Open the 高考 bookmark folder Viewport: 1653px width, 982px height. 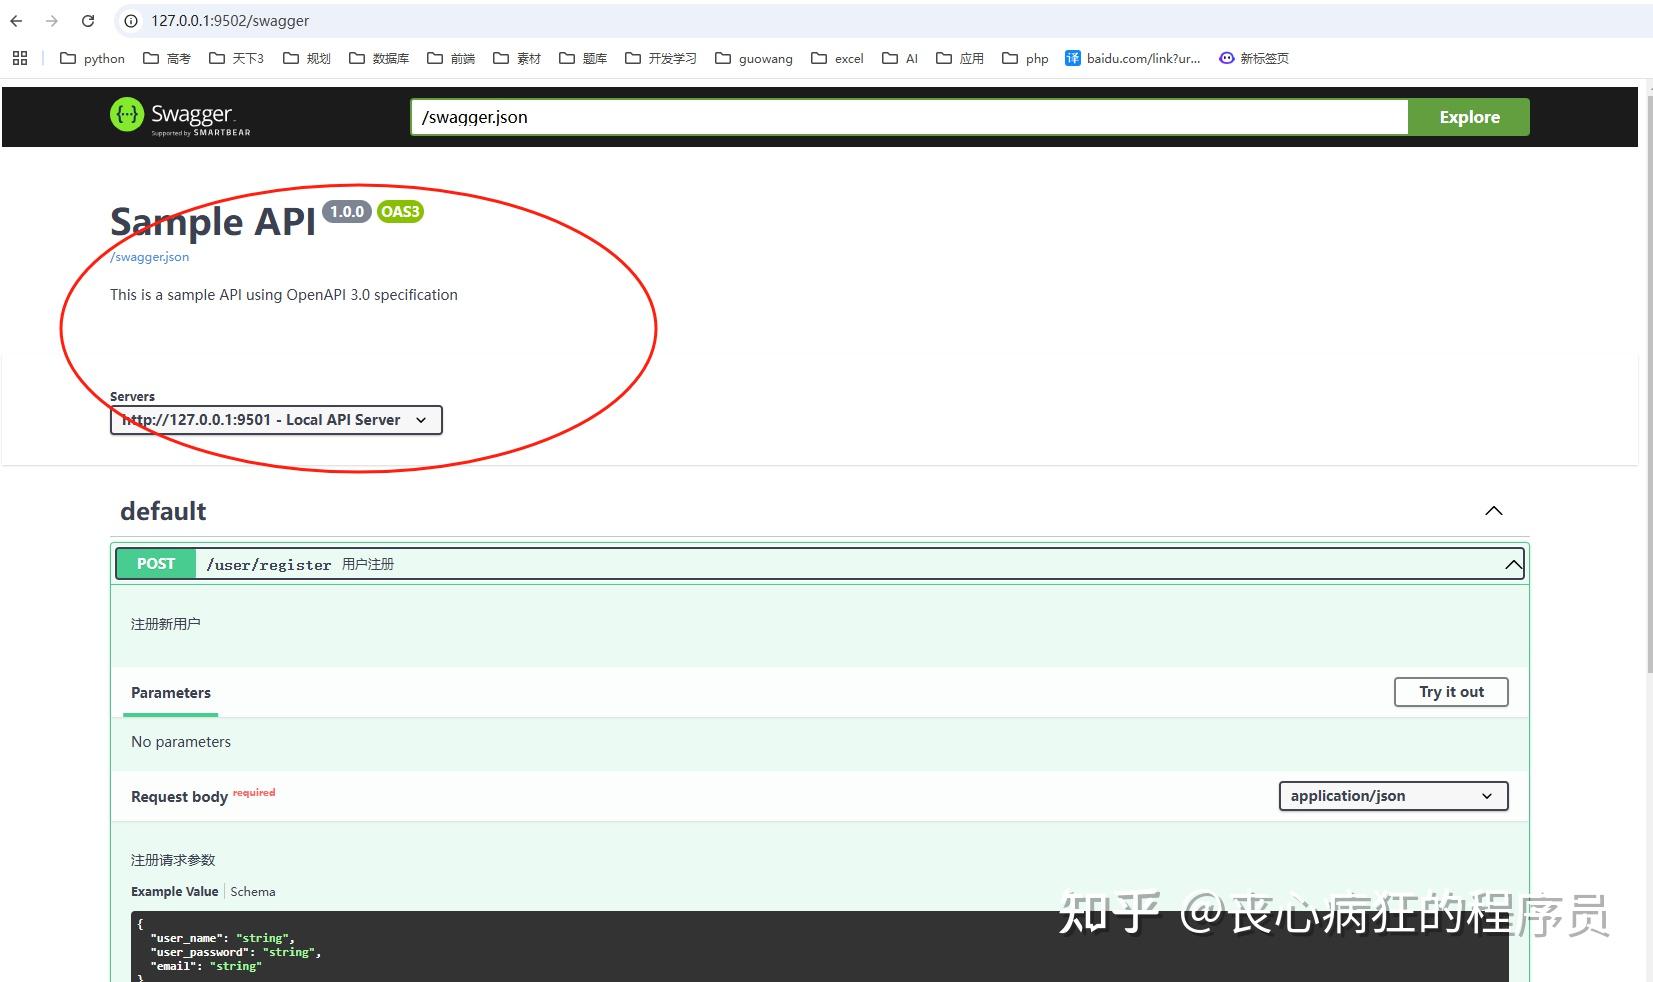coord(166,58)
